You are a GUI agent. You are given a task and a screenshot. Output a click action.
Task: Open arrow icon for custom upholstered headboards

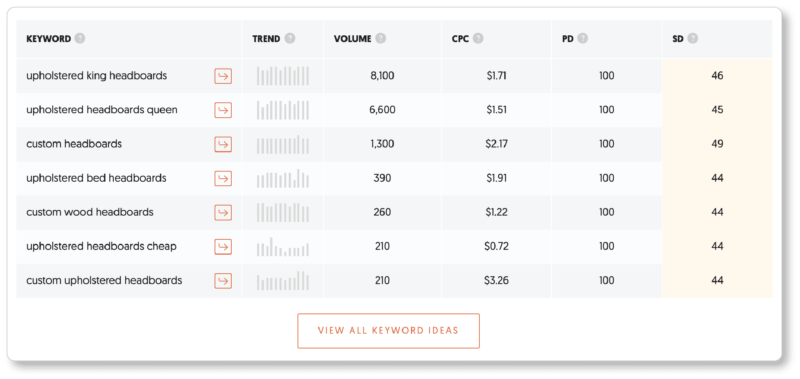pyautogui.click(x=223, y=281)
